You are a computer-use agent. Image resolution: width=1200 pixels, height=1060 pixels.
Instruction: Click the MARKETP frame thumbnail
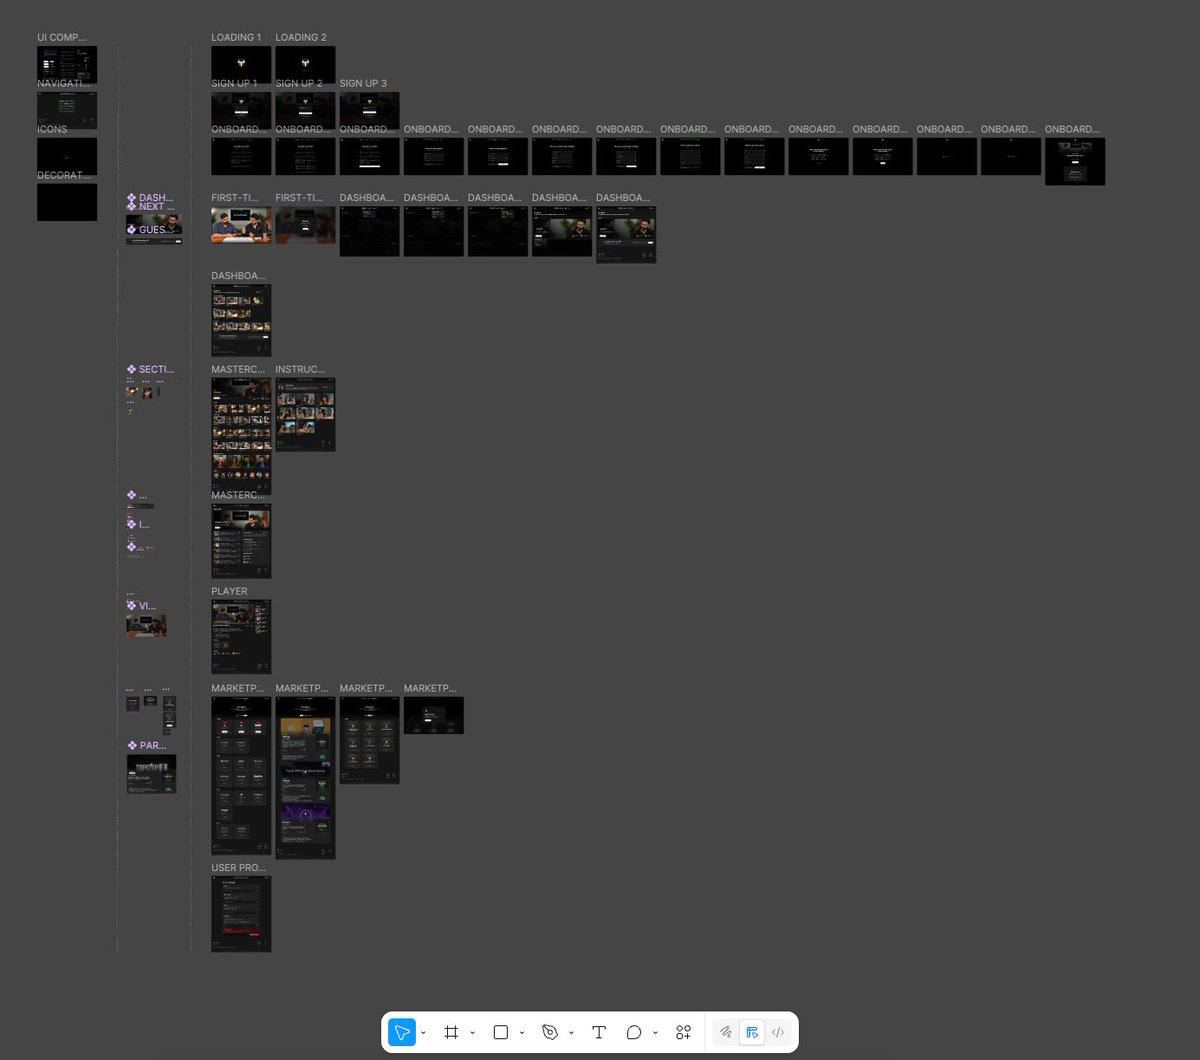pos(240,775)
